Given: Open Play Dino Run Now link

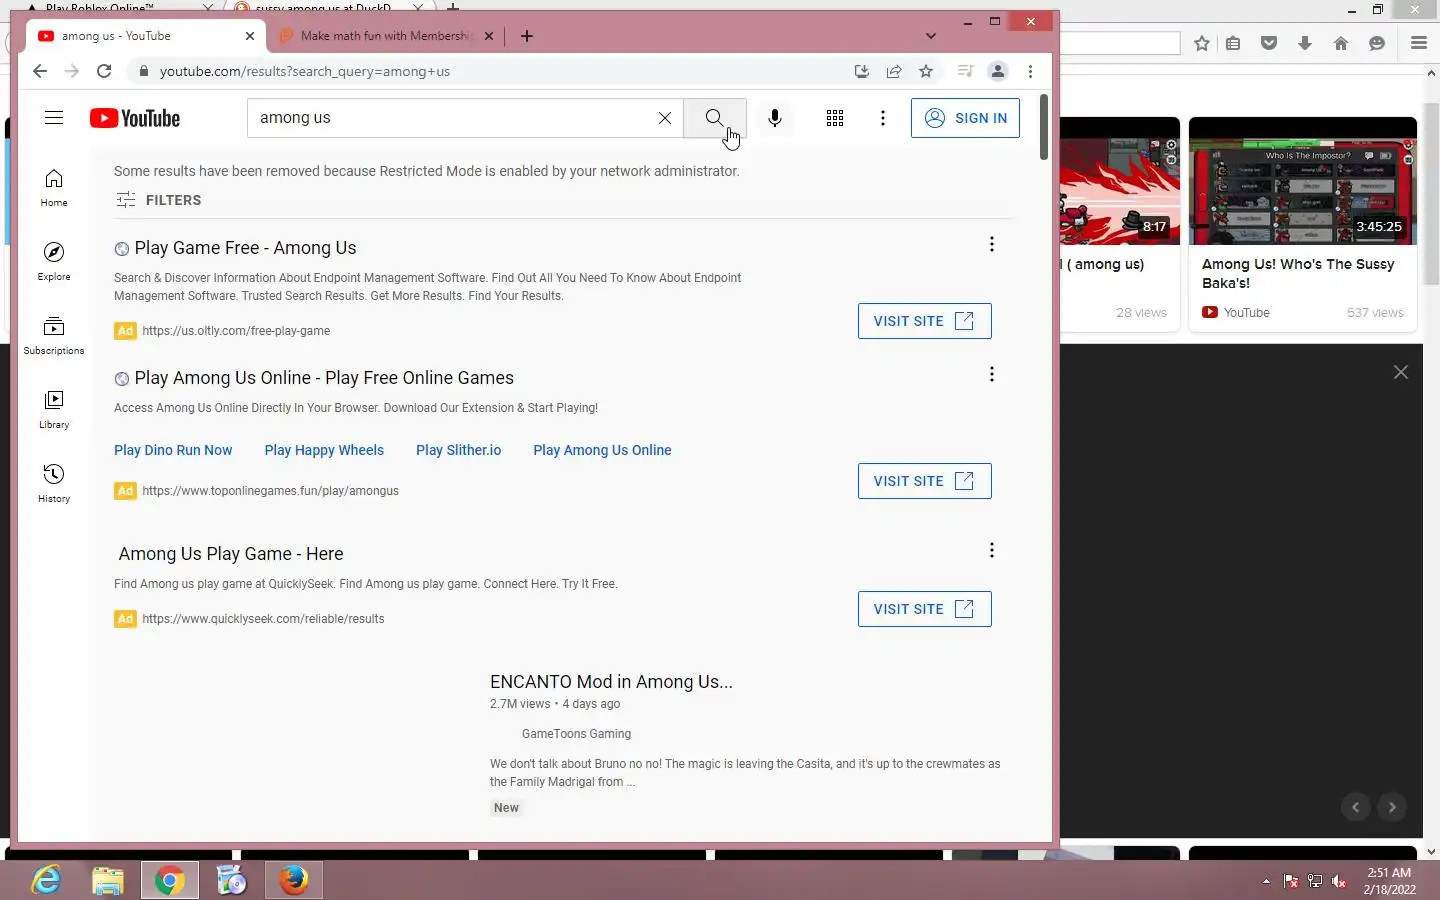Looking at the screenshot, I should (x=173, y=450).
